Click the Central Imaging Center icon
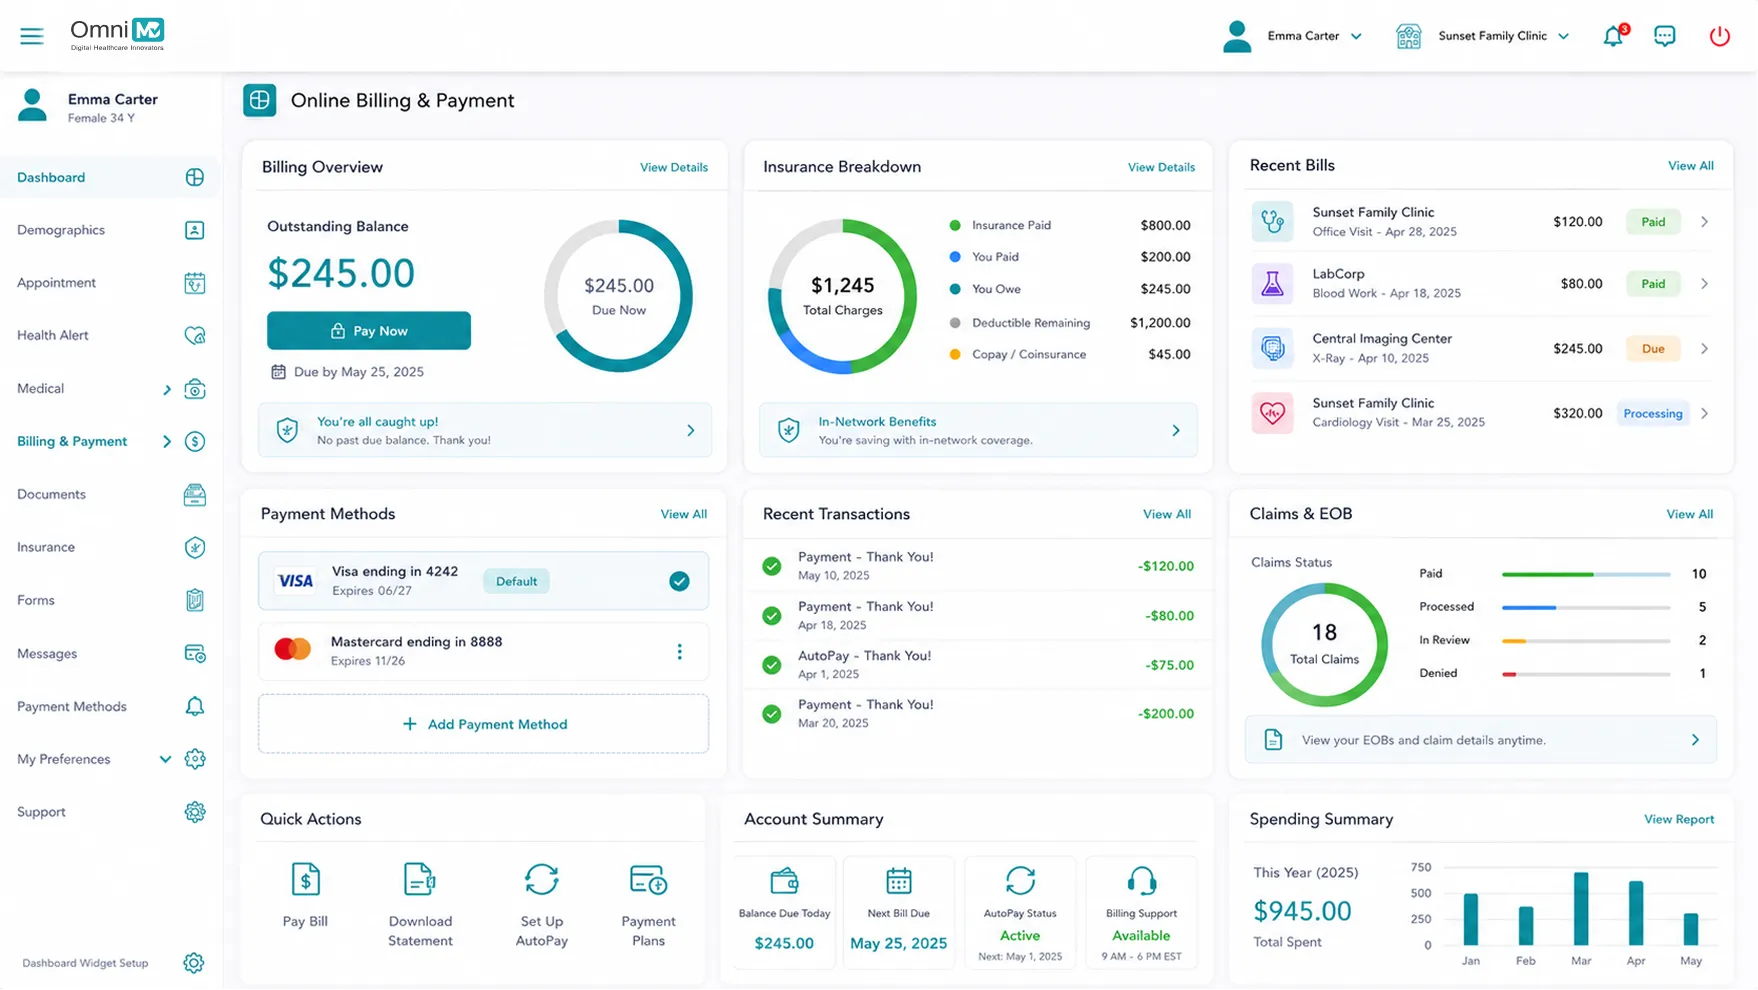This screenshot has width=1758, height=990. [1272, 349]
